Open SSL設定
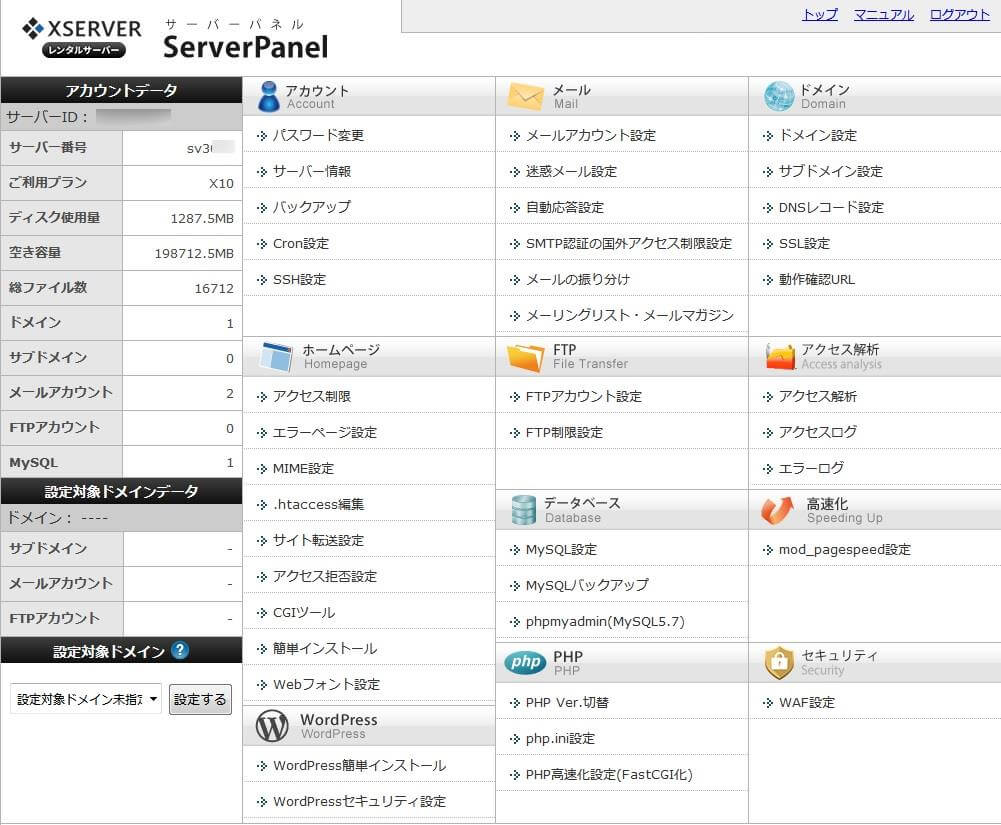 click(804, 243)
